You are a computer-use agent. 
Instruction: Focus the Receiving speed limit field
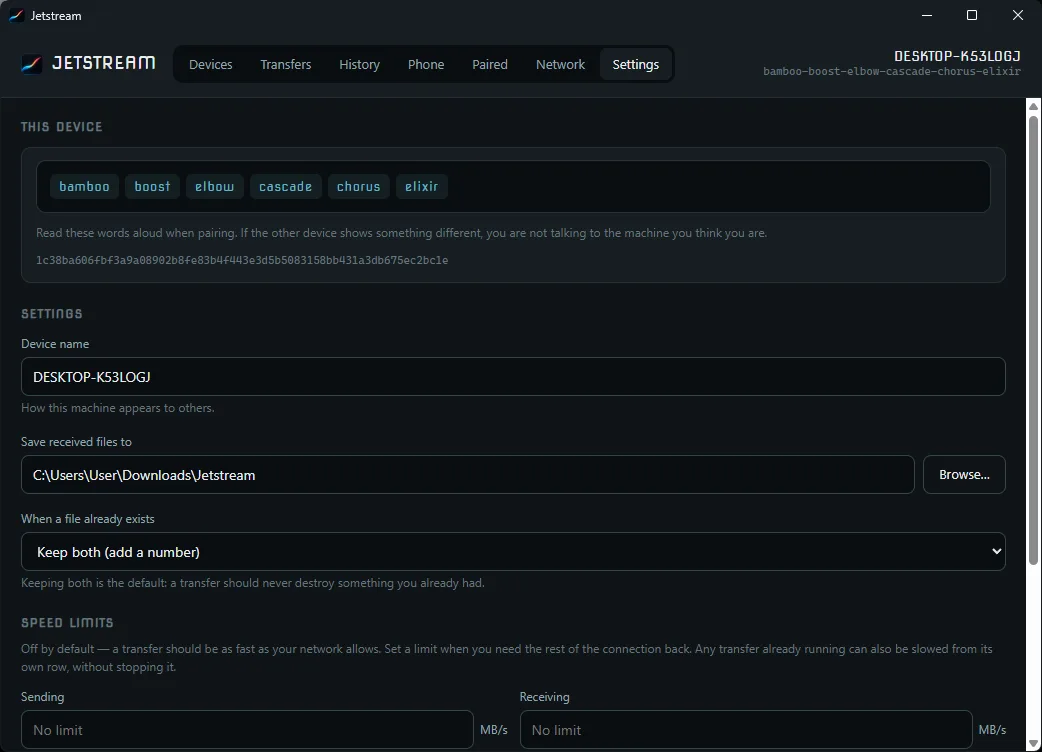[746, 729]
